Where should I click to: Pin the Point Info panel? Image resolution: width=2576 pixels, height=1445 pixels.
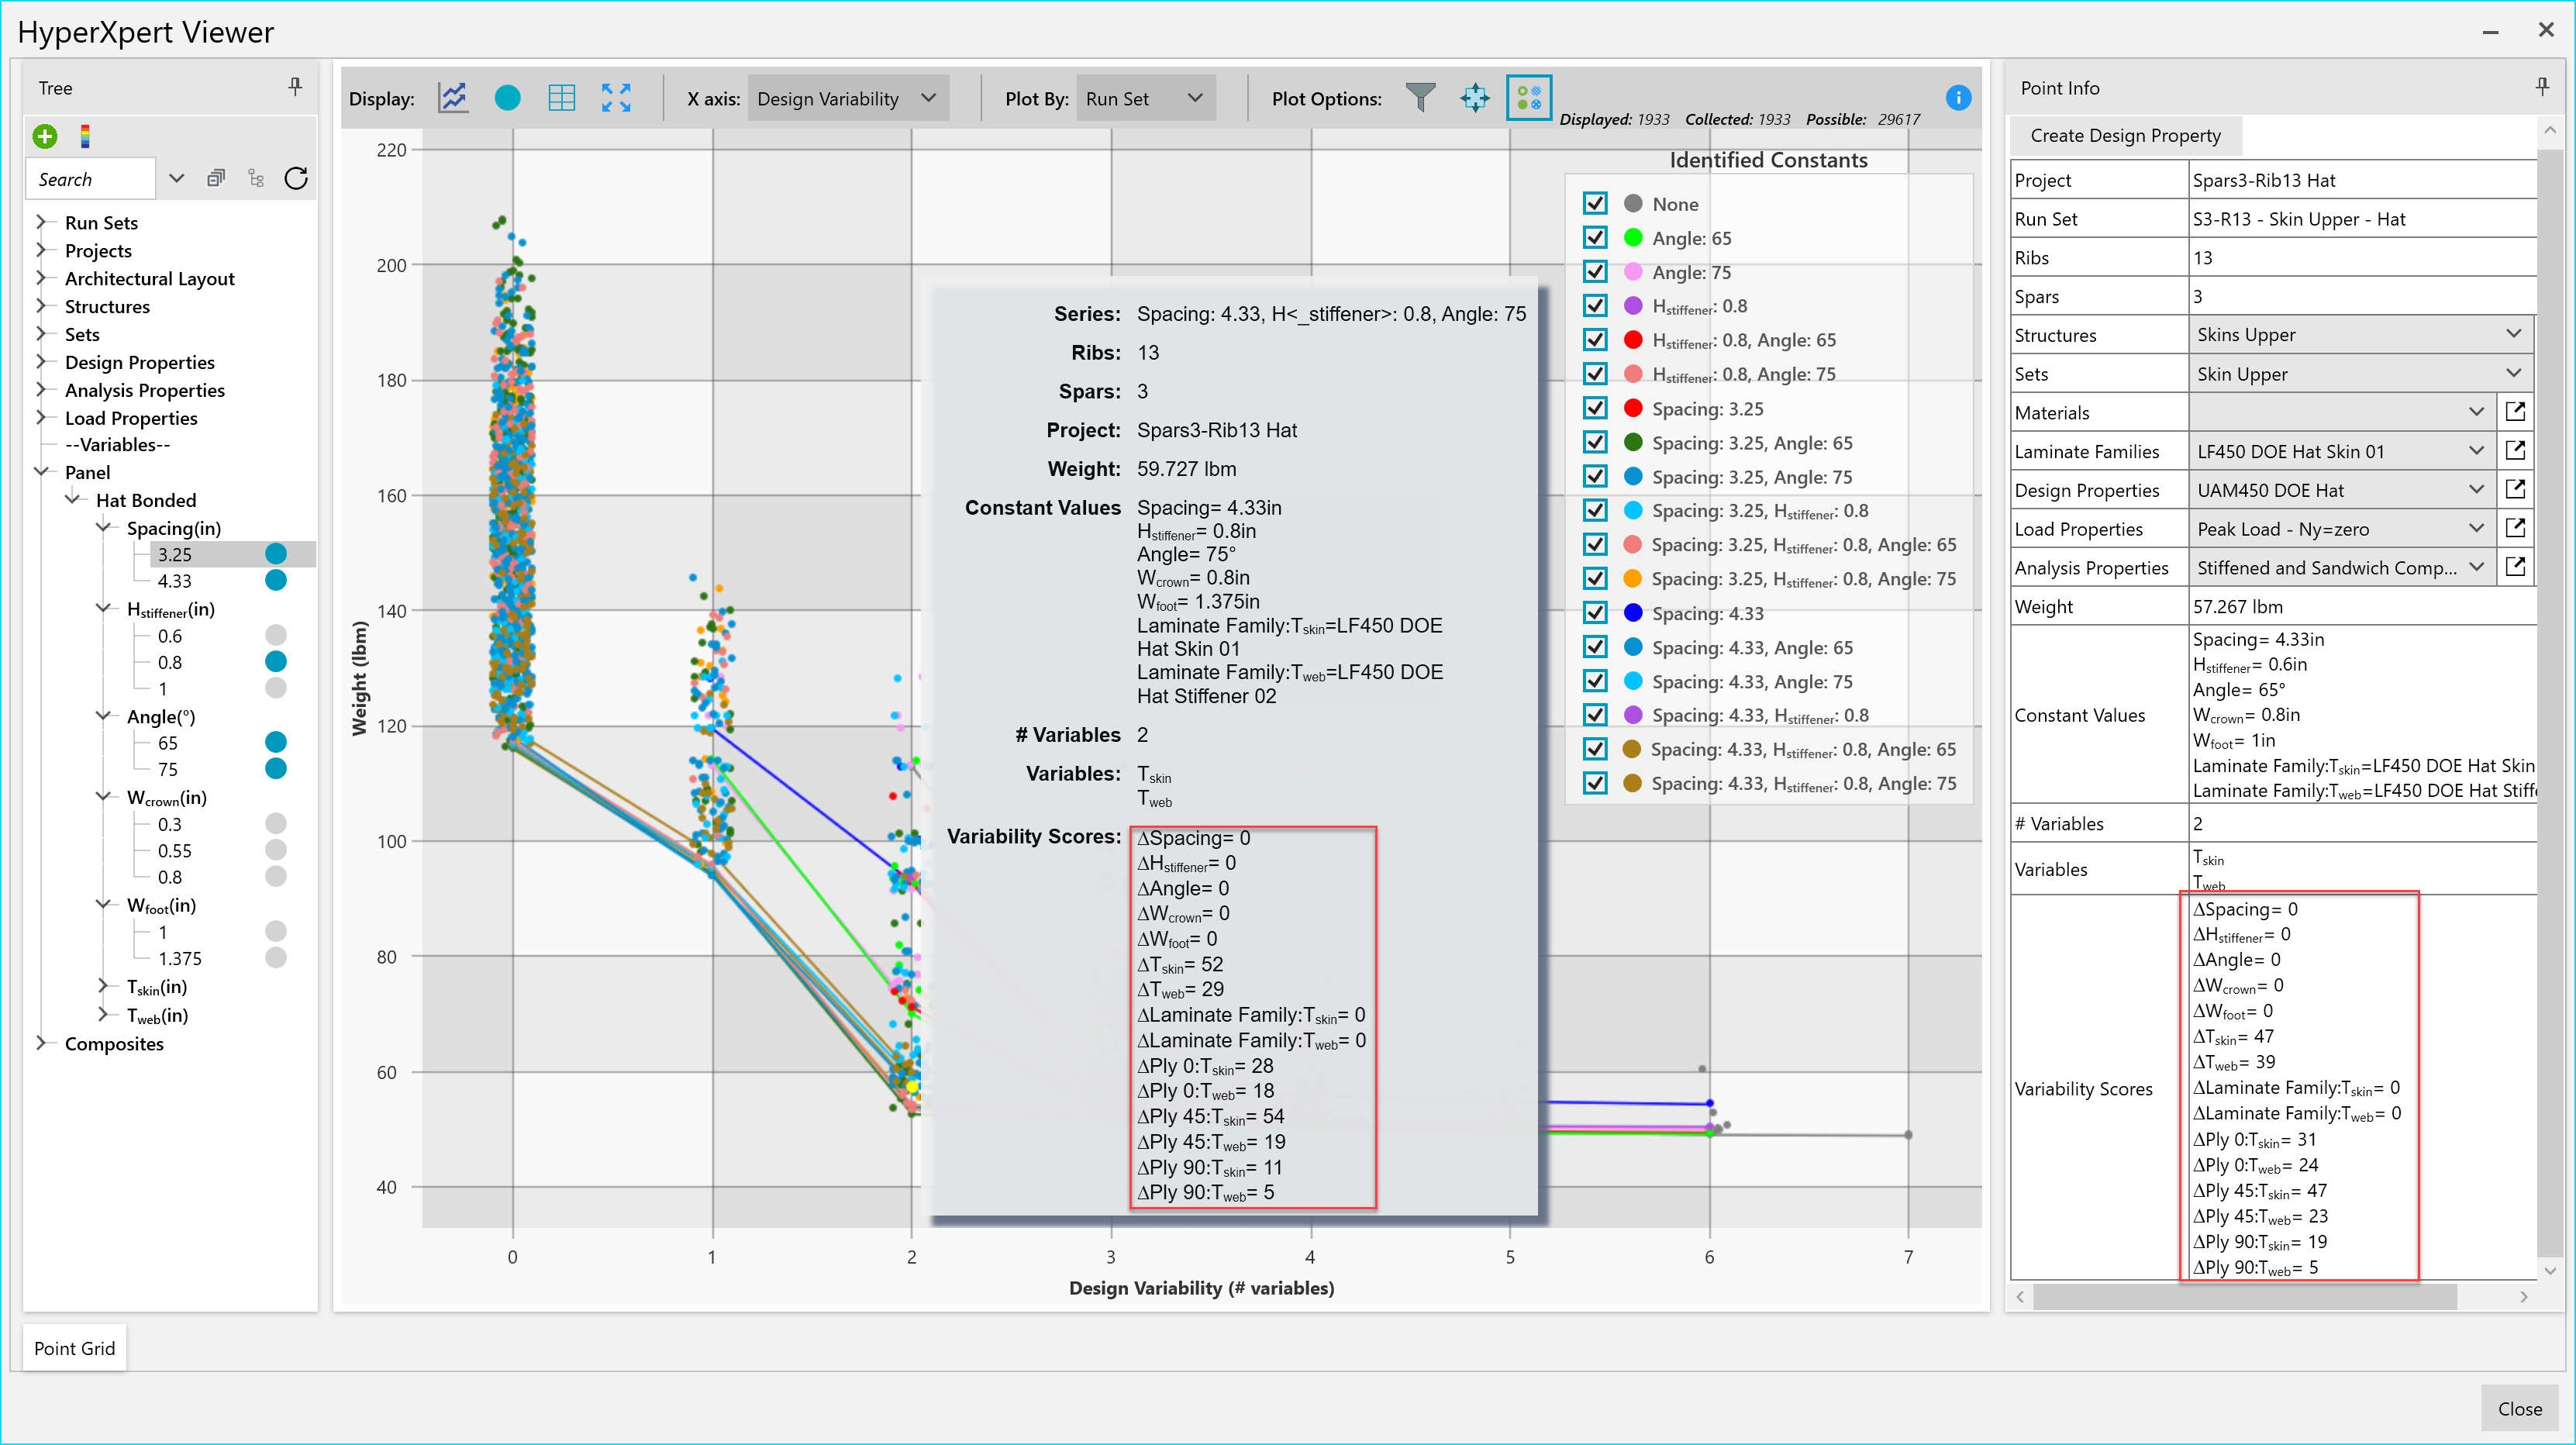point(2542,87)
